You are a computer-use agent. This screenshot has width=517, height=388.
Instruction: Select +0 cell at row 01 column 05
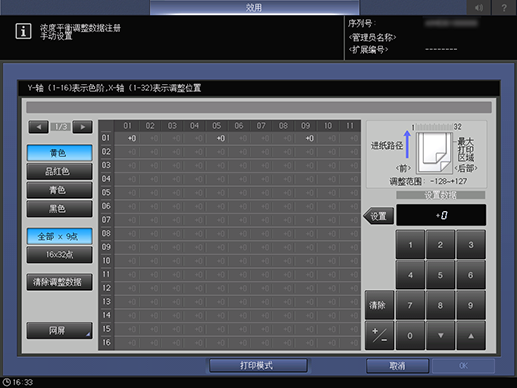[217, 138]
